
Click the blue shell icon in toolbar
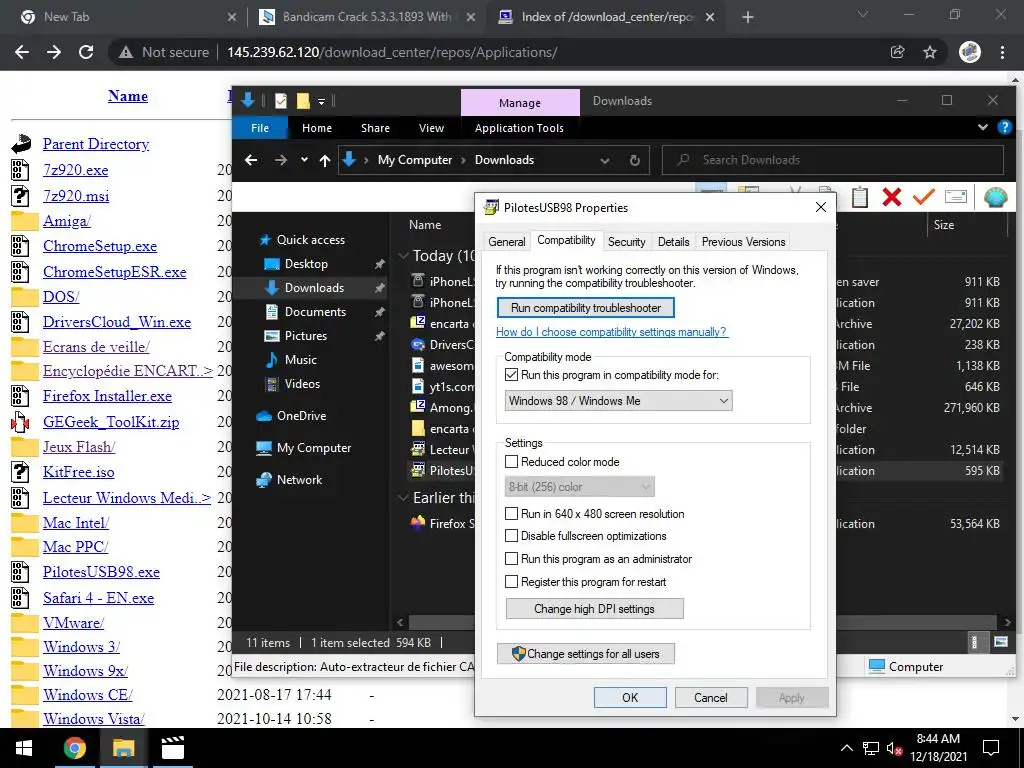tap(995, 197)
